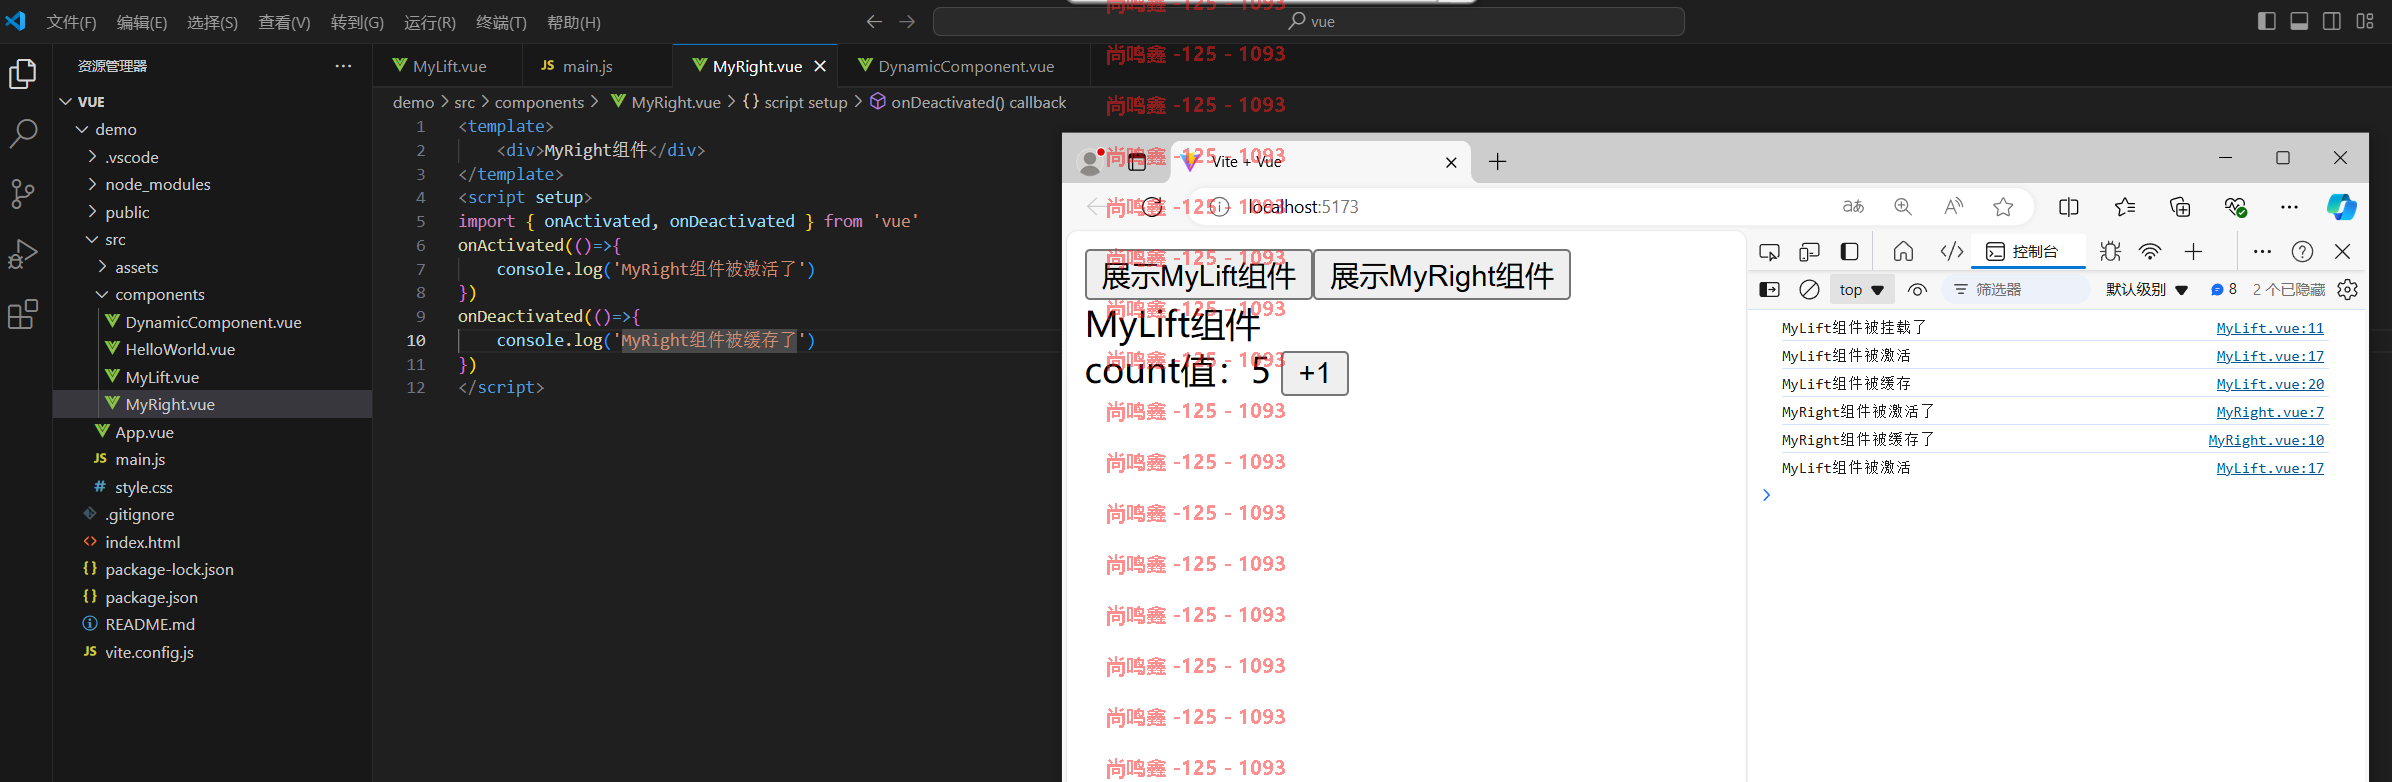Toggle the VS Code bottom panel
The height and width of the screenshot is (782, 2392).
pyautogui.click(x=2299, y=21)
